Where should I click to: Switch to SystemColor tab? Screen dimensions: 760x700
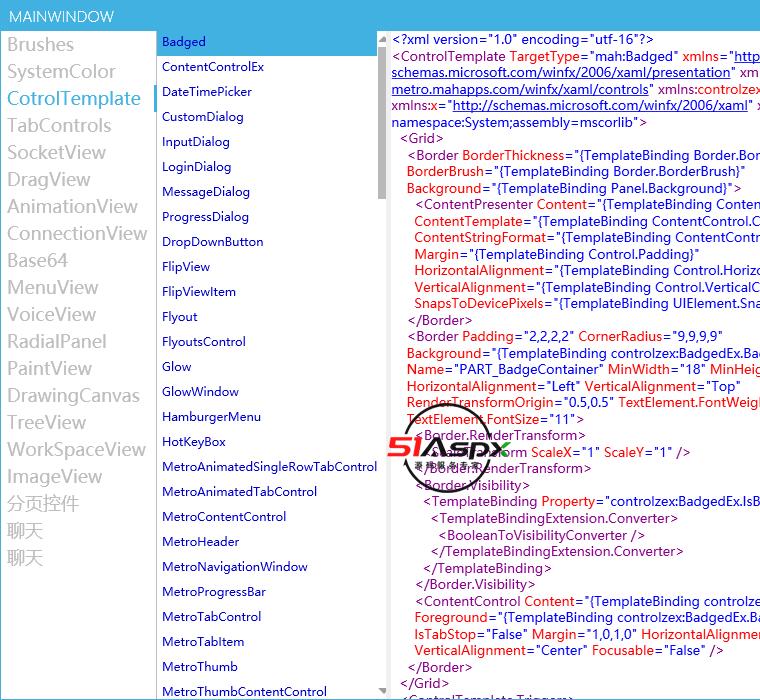coord(61,72)
